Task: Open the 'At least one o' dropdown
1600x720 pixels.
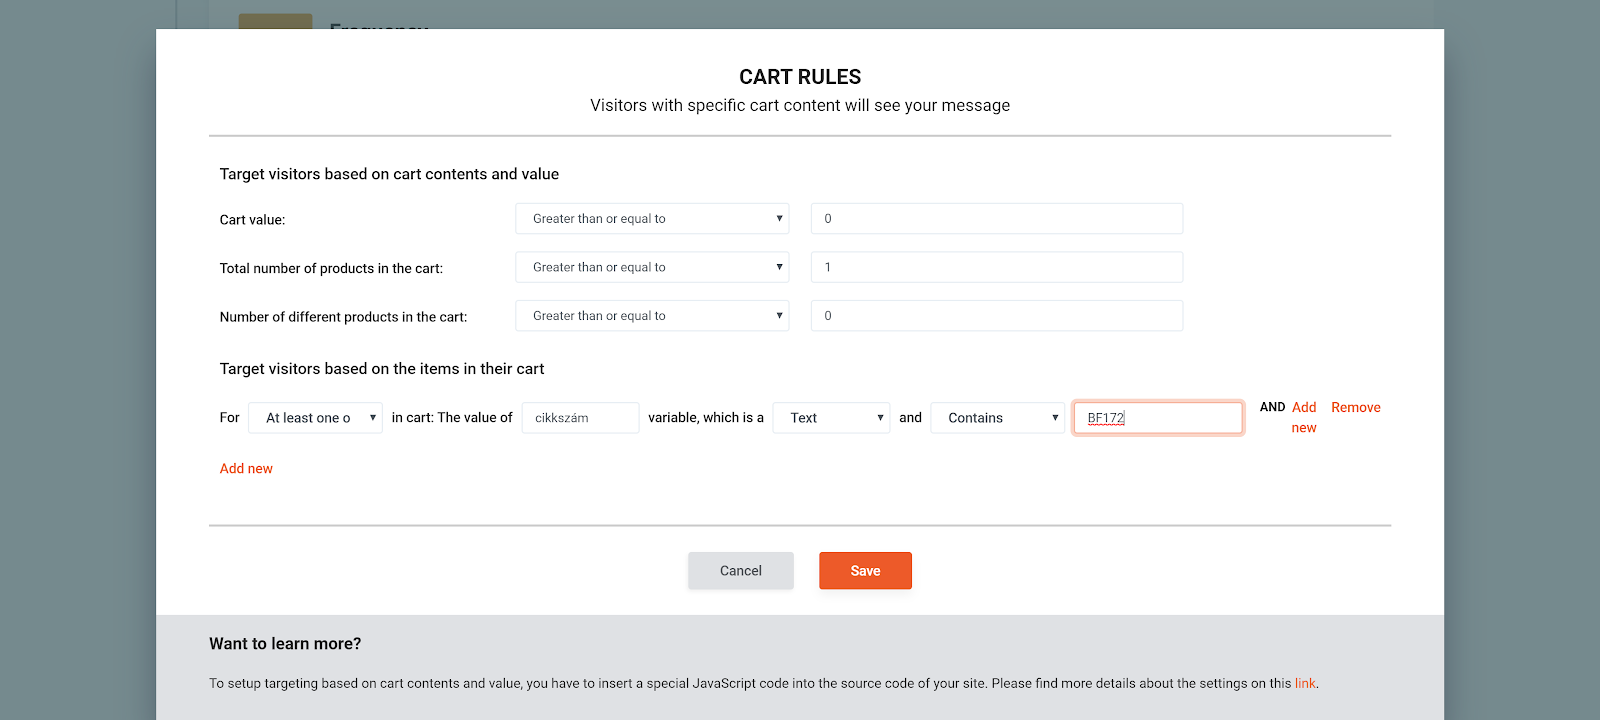Action: click(315, 418)
